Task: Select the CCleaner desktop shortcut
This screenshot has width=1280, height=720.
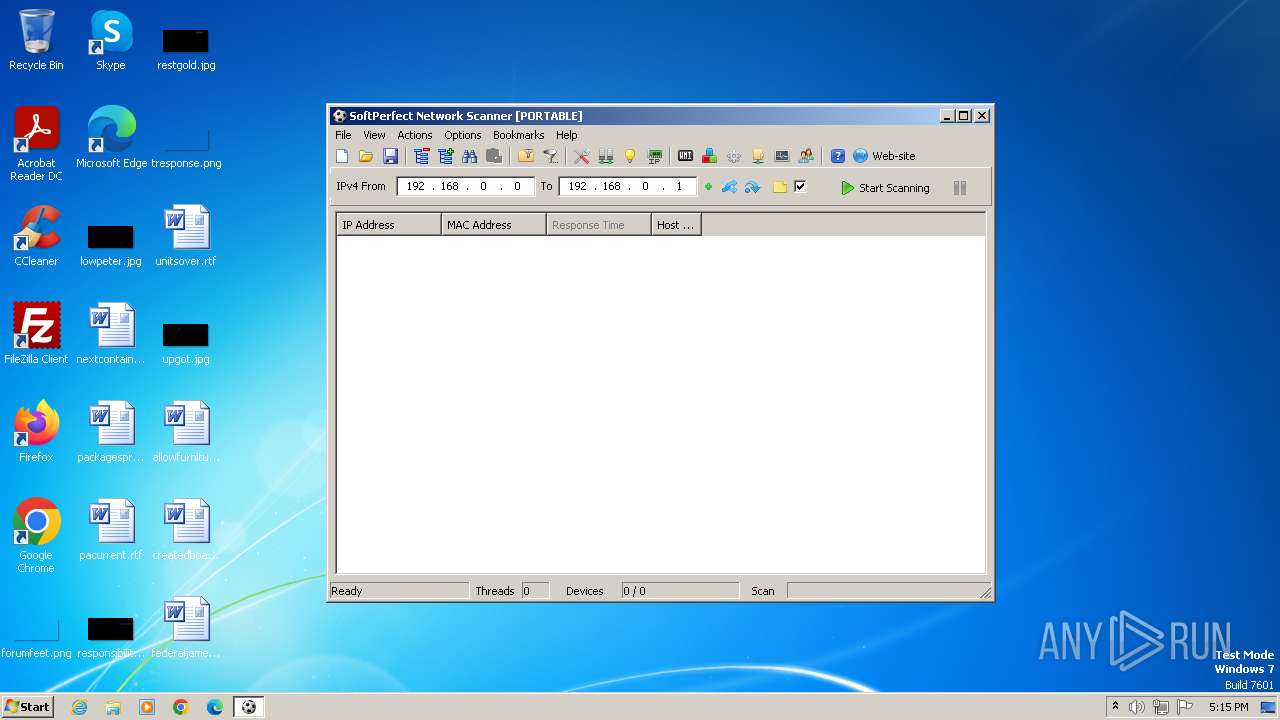Action: (36, 237)
